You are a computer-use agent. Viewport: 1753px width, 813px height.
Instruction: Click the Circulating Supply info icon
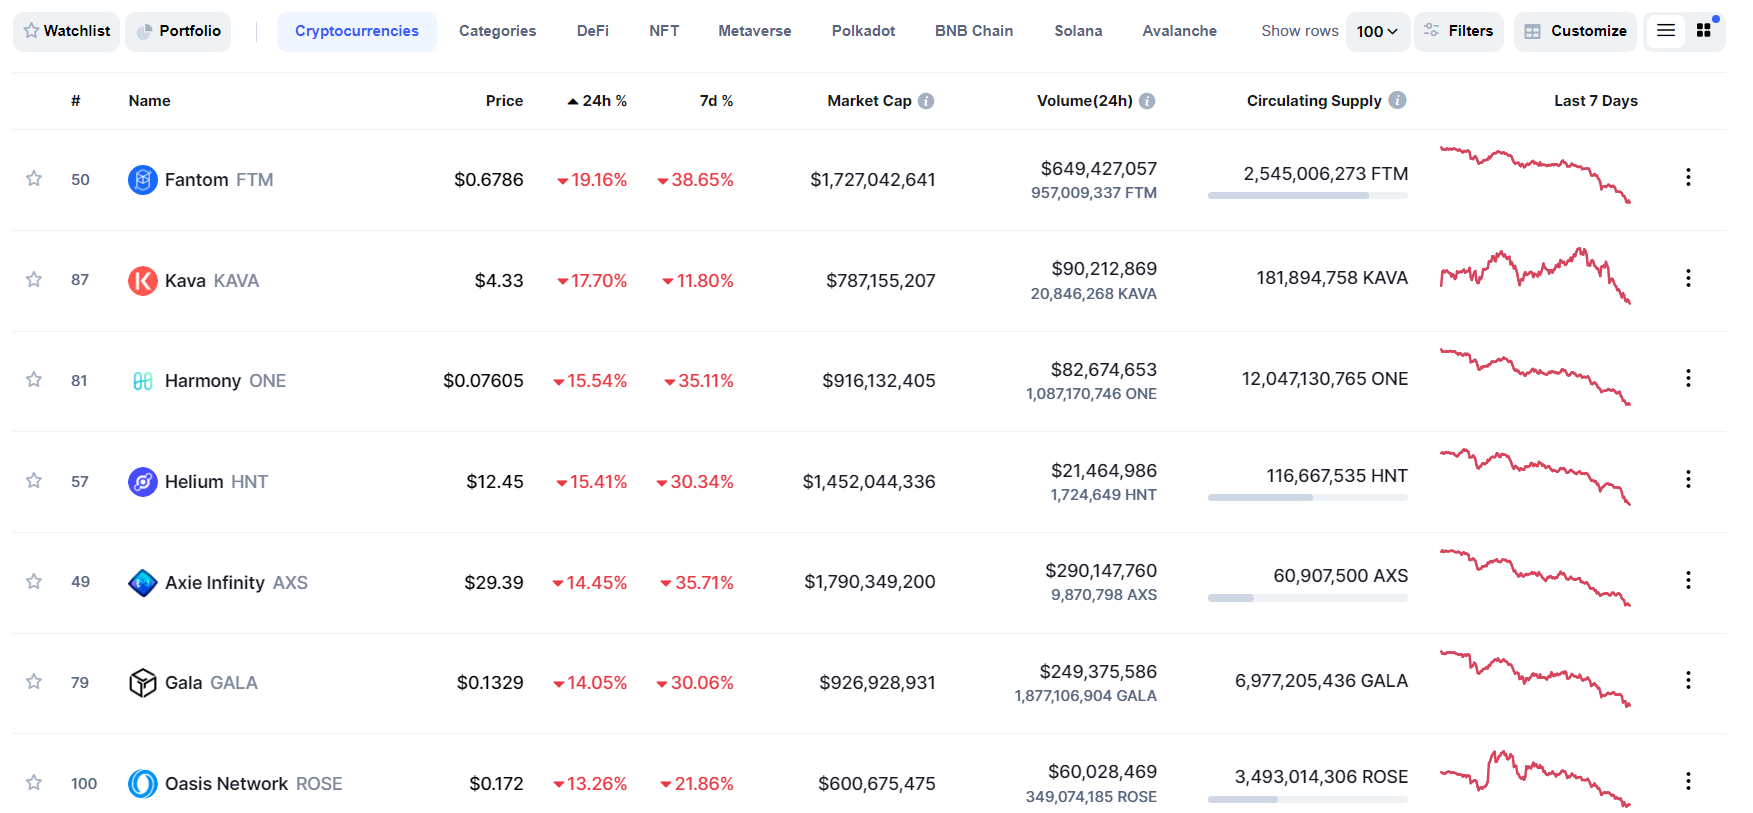(1397, 100)
